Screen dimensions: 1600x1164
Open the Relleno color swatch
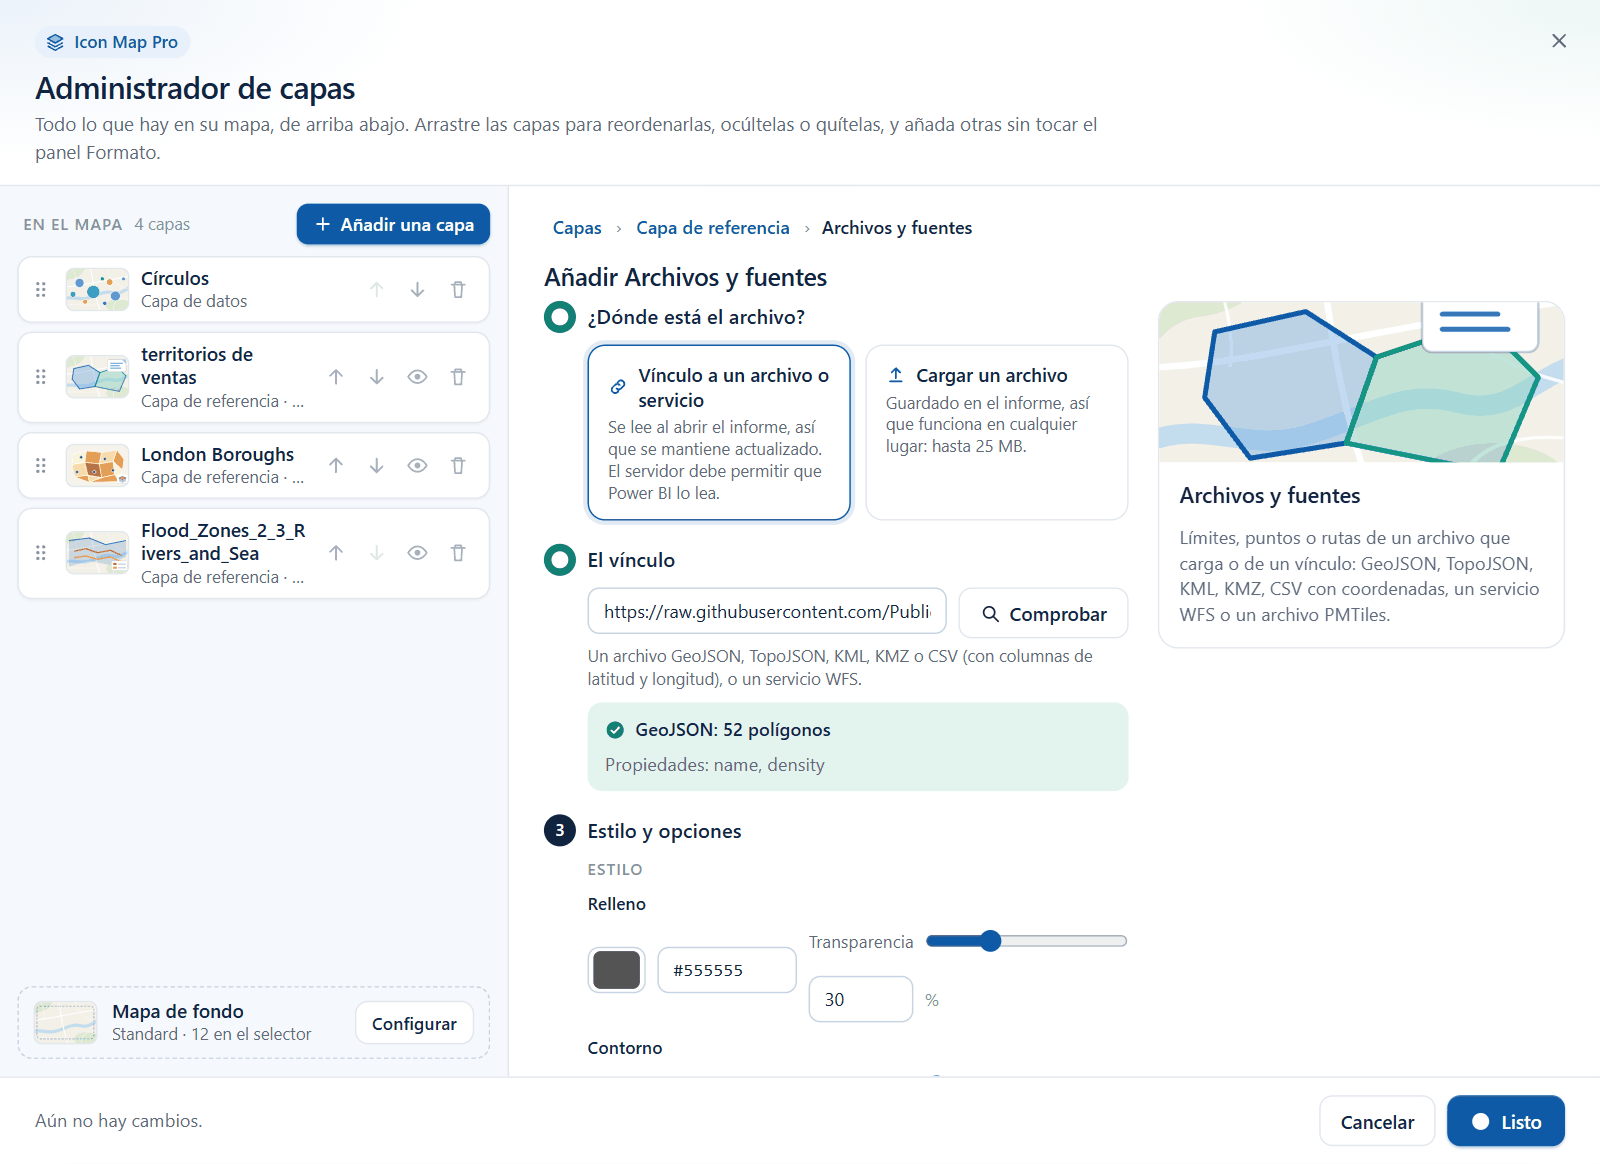617,970
